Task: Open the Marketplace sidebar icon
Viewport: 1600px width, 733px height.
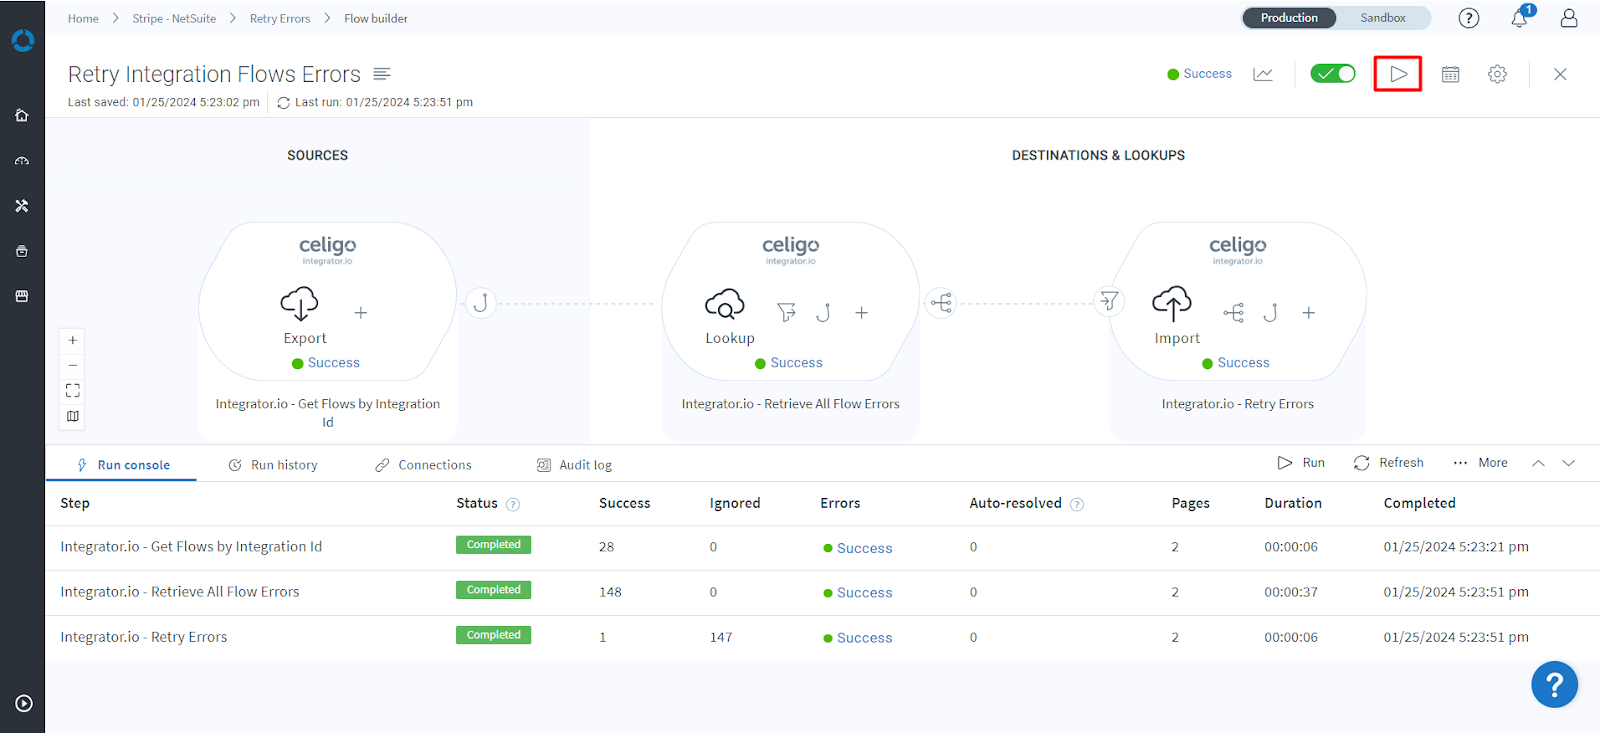Action: (22, 296)
